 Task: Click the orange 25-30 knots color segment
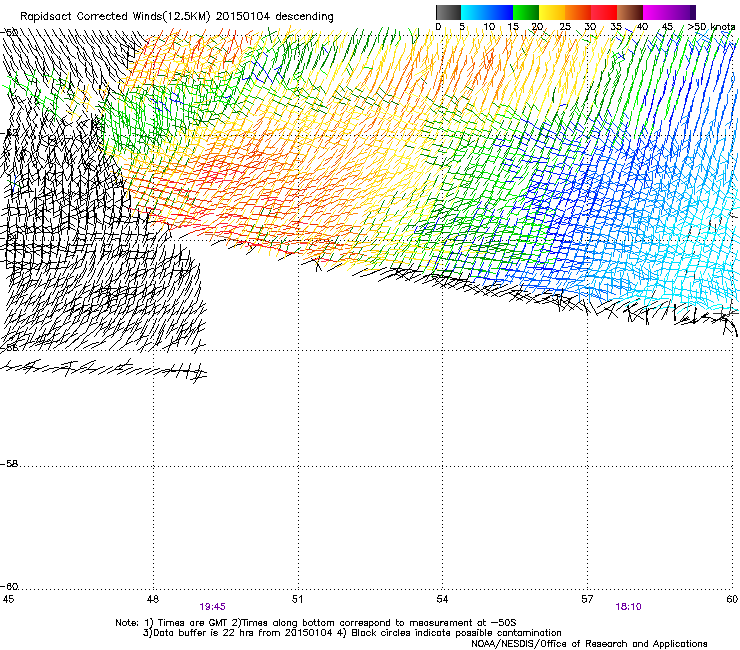[578, 12]
